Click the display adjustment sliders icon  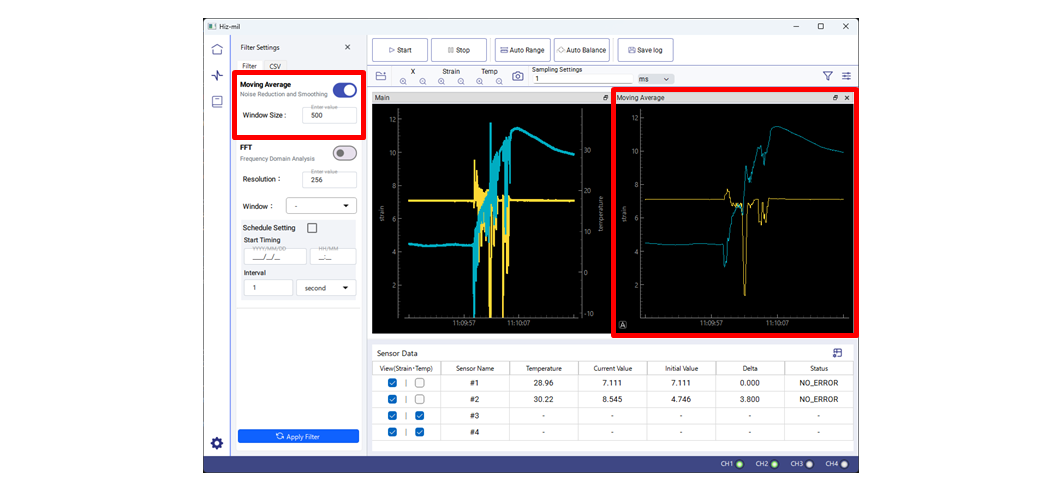point(846,76)
